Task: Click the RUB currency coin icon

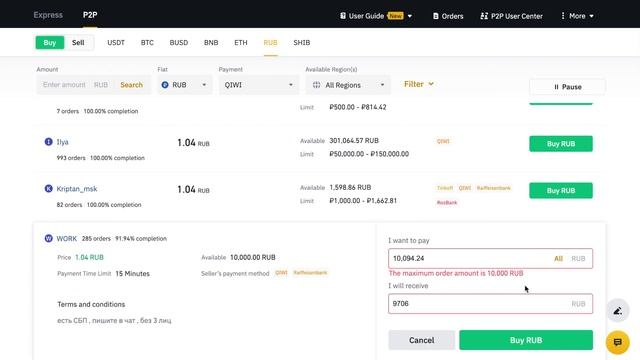Action: click(x=165, y=85)
